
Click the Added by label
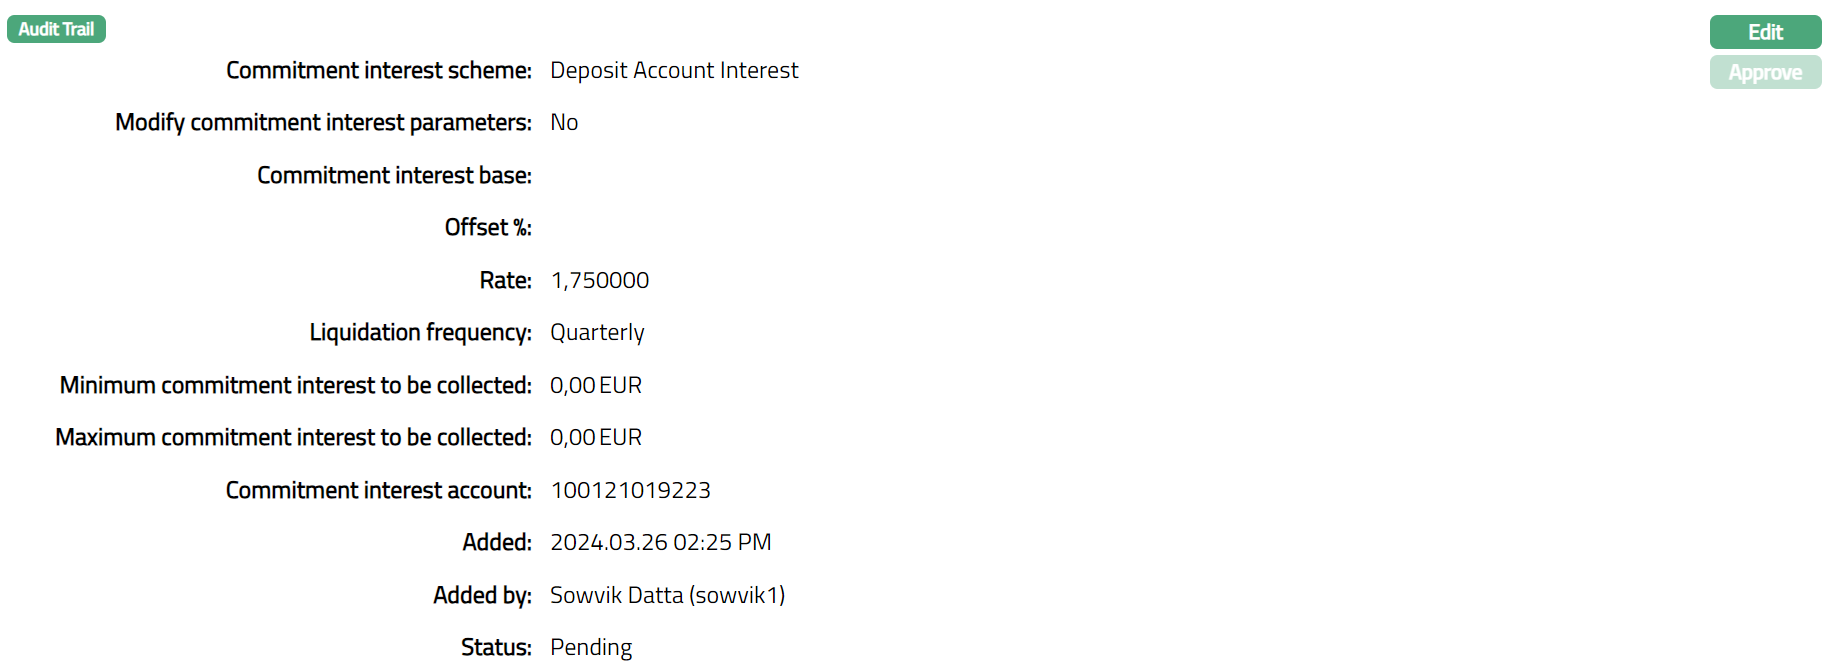click(482, 596)
